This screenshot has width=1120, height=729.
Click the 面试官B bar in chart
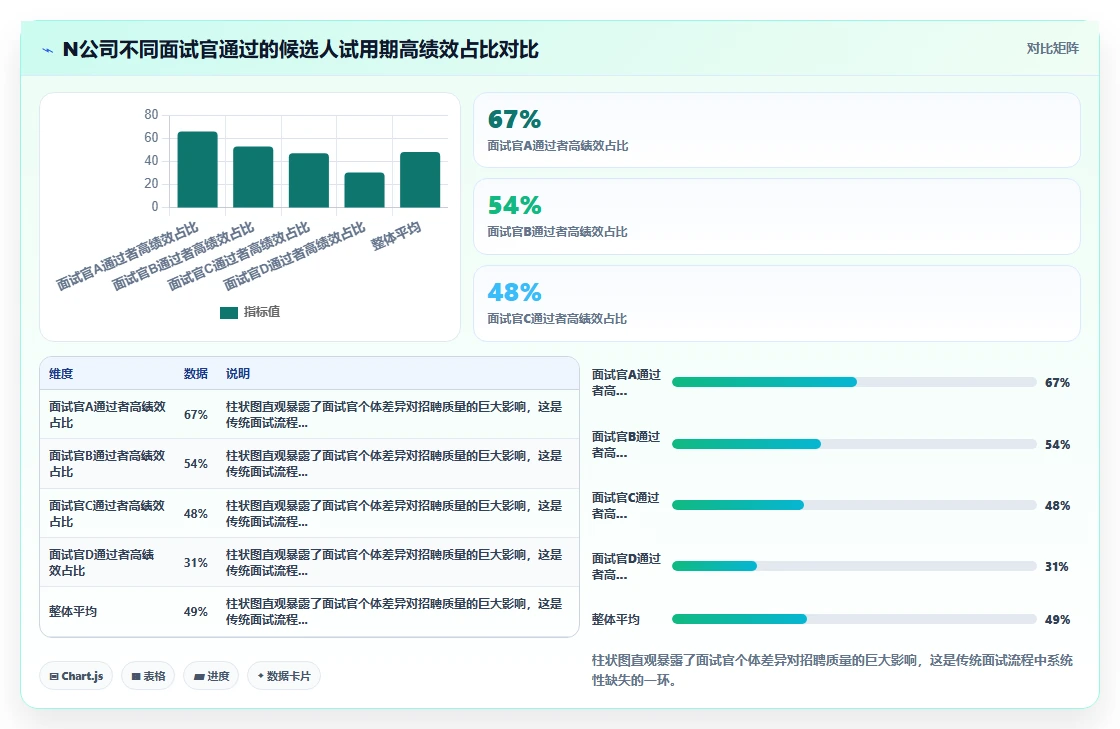(253, 177)
